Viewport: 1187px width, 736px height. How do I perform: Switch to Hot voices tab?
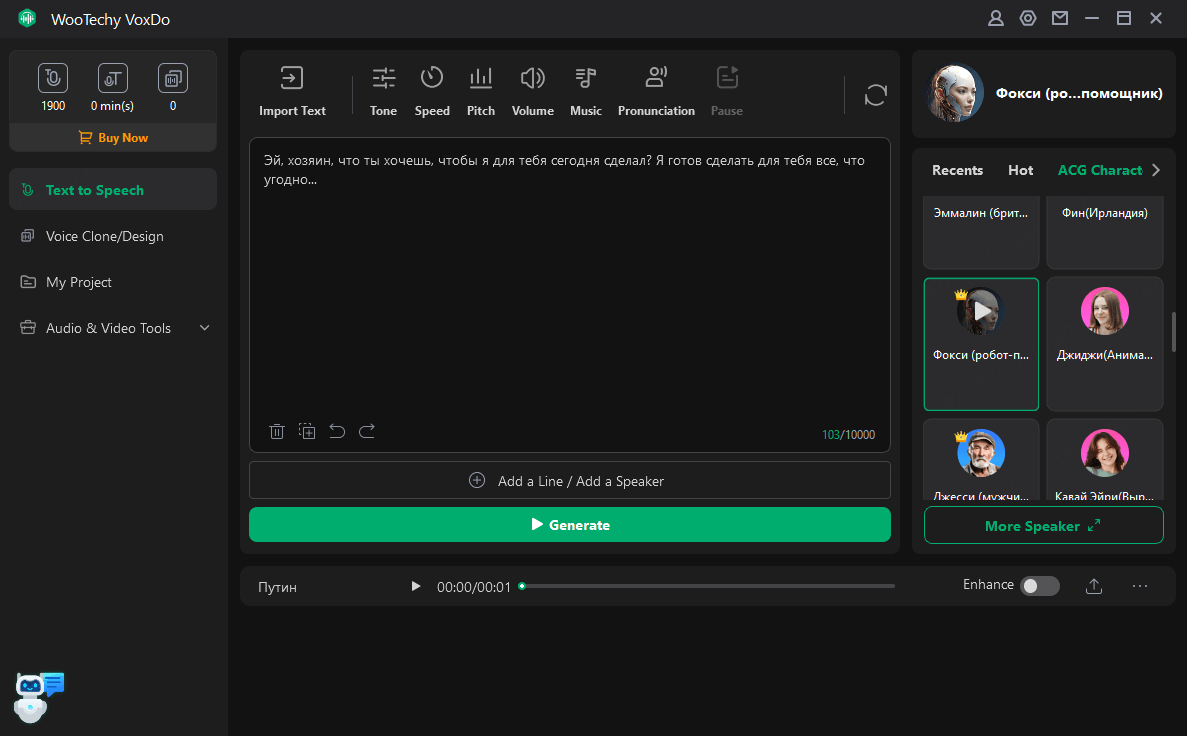[x=1020, y=170]
